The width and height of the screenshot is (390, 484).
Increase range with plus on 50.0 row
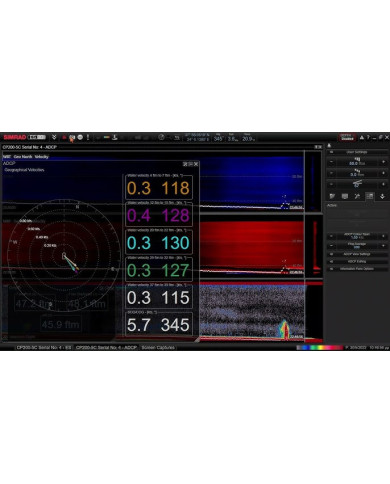pos(383,162)
